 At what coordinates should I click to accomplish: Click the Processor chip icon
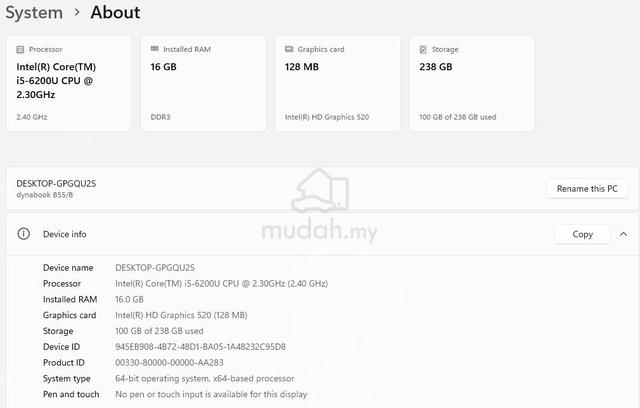20,49
